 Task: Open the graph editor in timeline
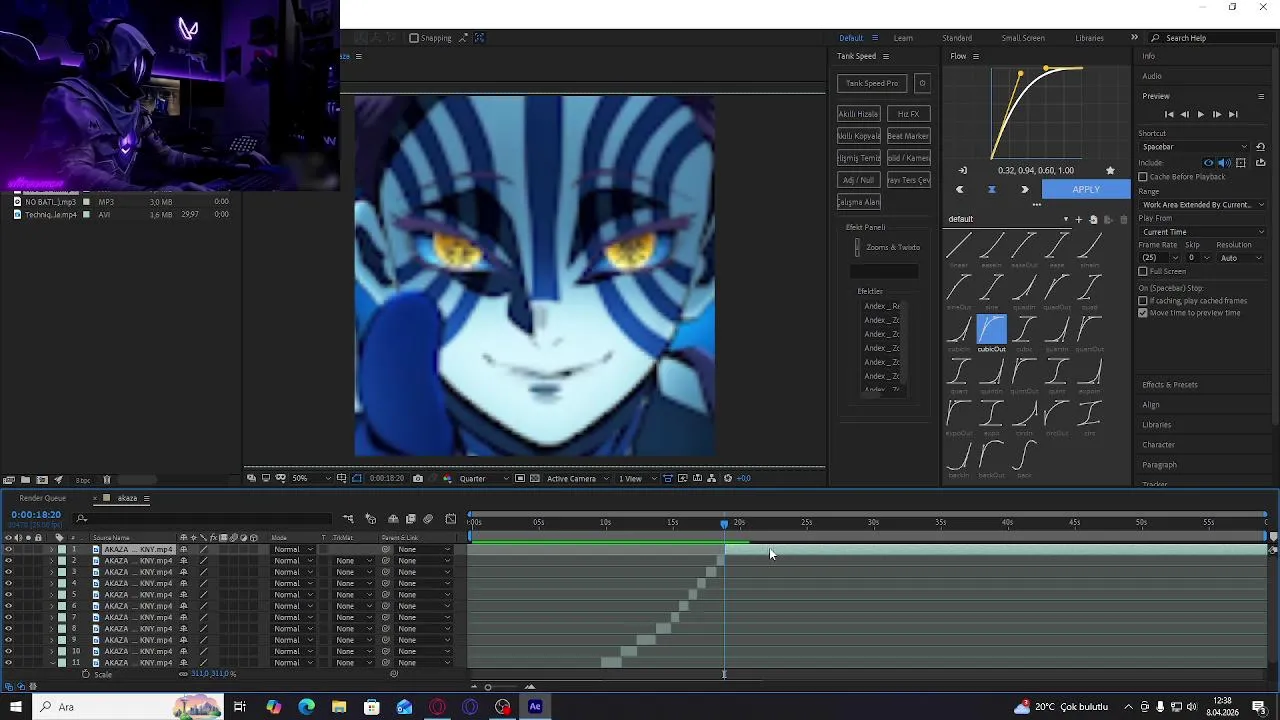[450, 519]
